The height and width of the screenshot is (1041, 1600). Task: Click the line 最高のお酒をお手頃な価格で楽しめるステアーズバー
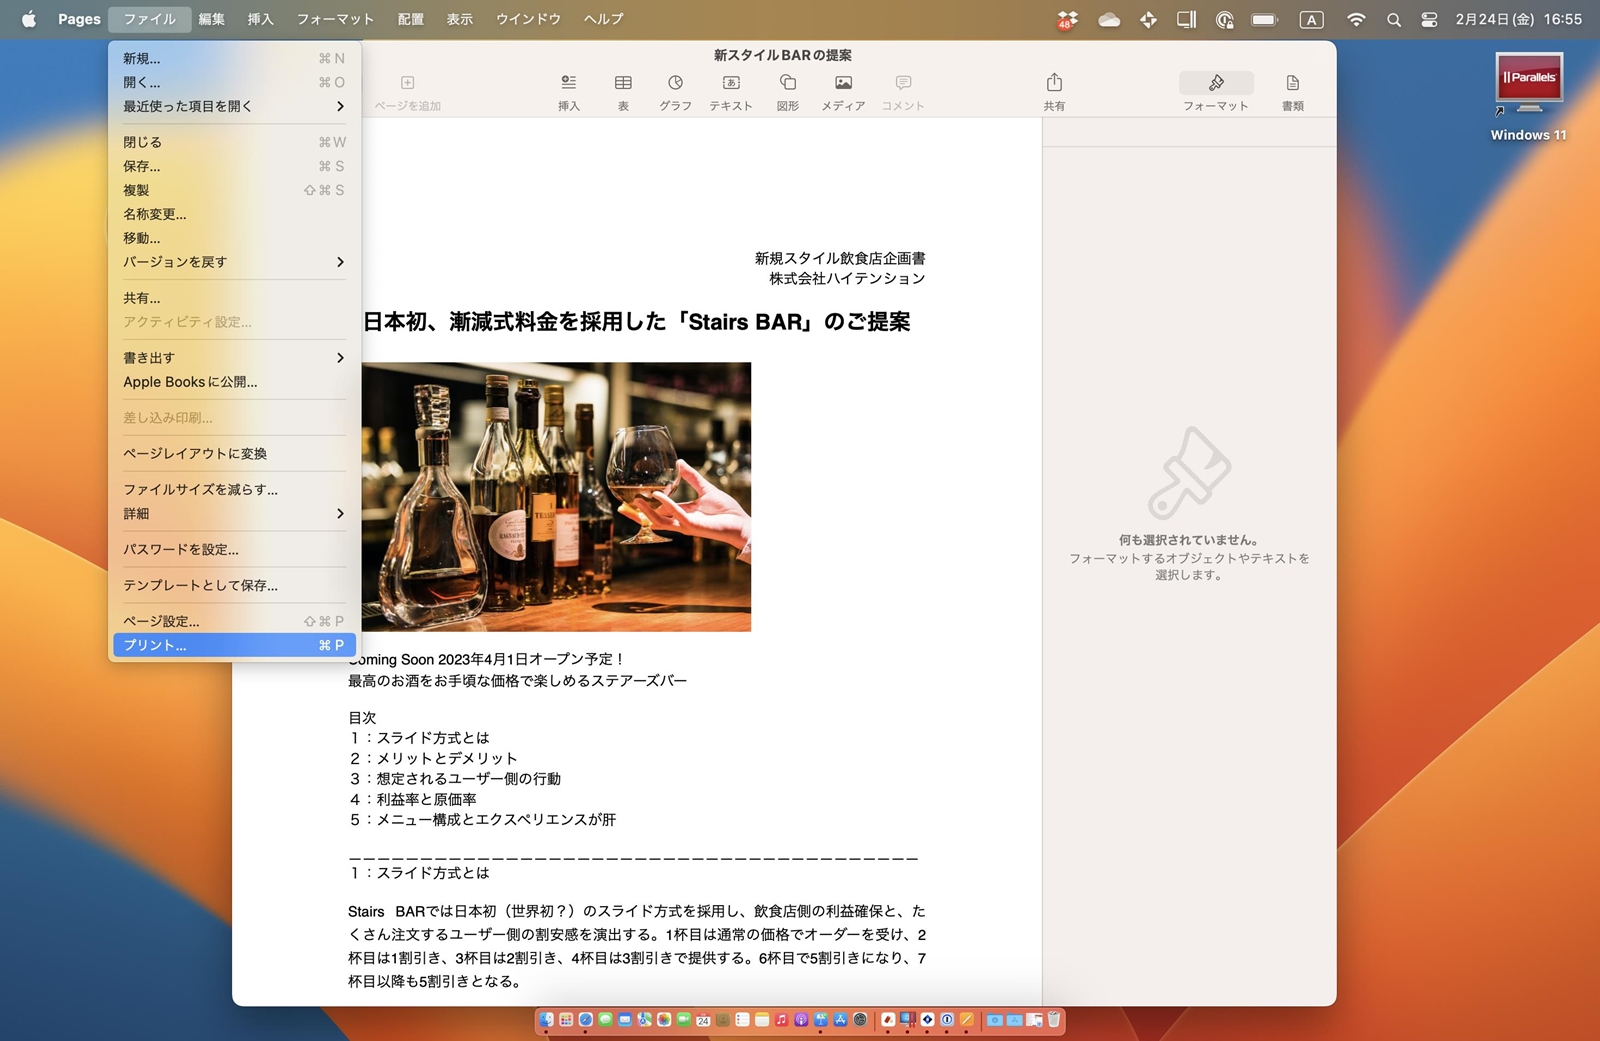coord(517,681)
